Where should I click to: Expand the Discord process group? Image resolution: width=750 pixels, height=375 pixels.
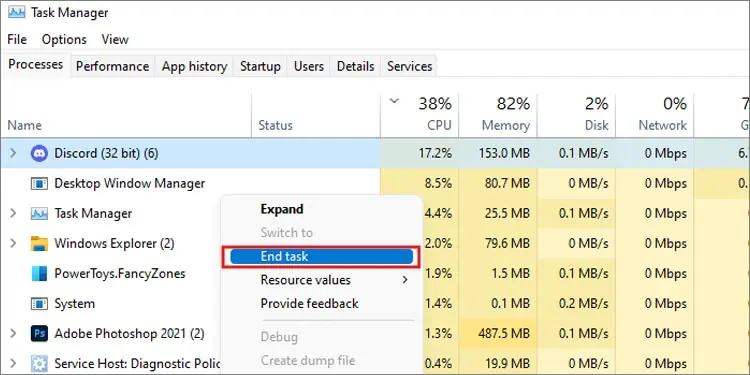[x=13, y=154]
